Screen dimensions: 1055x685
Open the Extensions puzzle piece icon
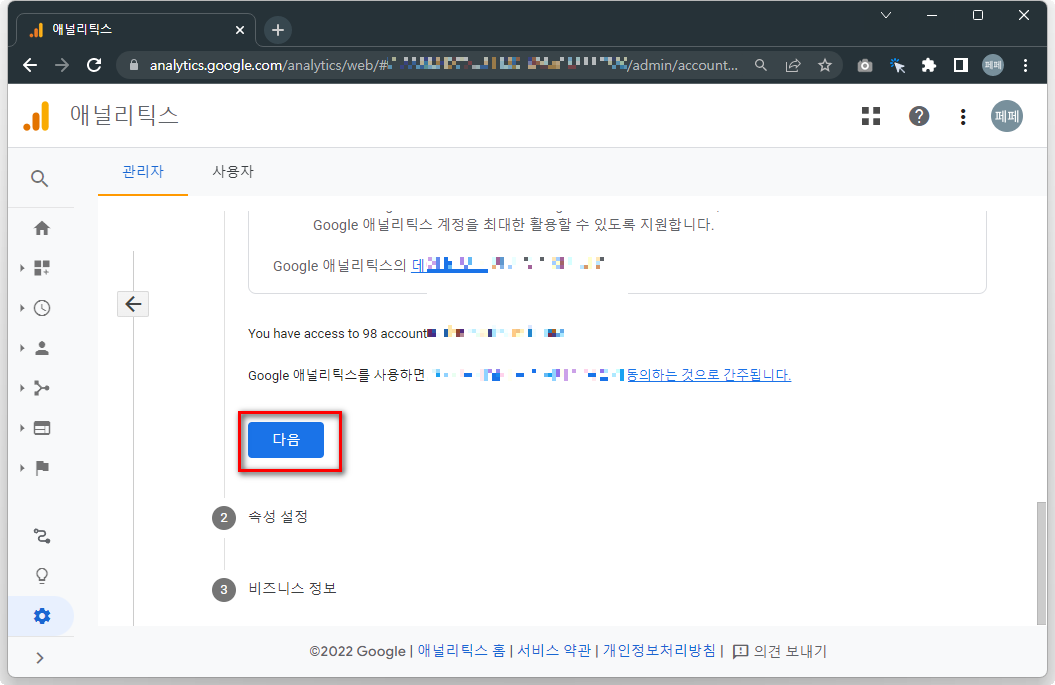click(x=929, y=65)
